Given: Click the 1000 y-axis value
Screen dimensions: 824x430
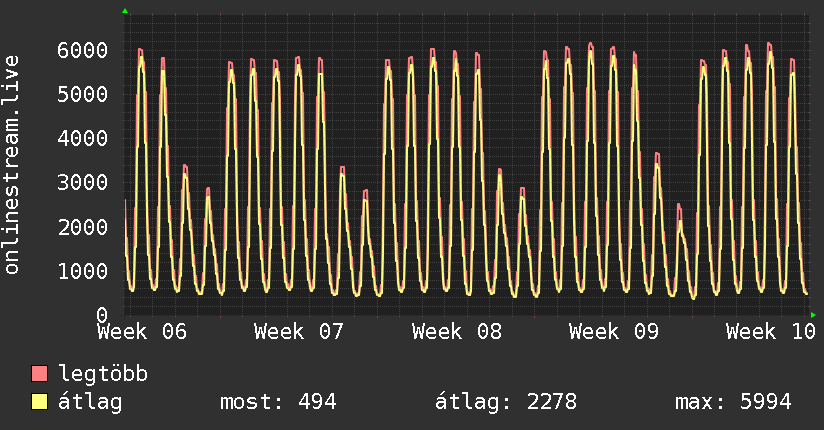Looking at the screenshot, I should pos(83,271).
